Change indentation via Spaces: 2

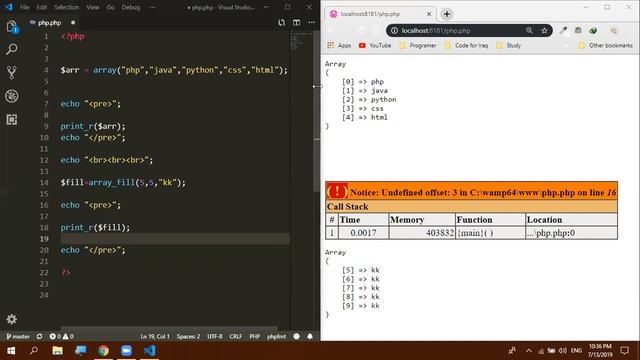[x=188, y=336]
